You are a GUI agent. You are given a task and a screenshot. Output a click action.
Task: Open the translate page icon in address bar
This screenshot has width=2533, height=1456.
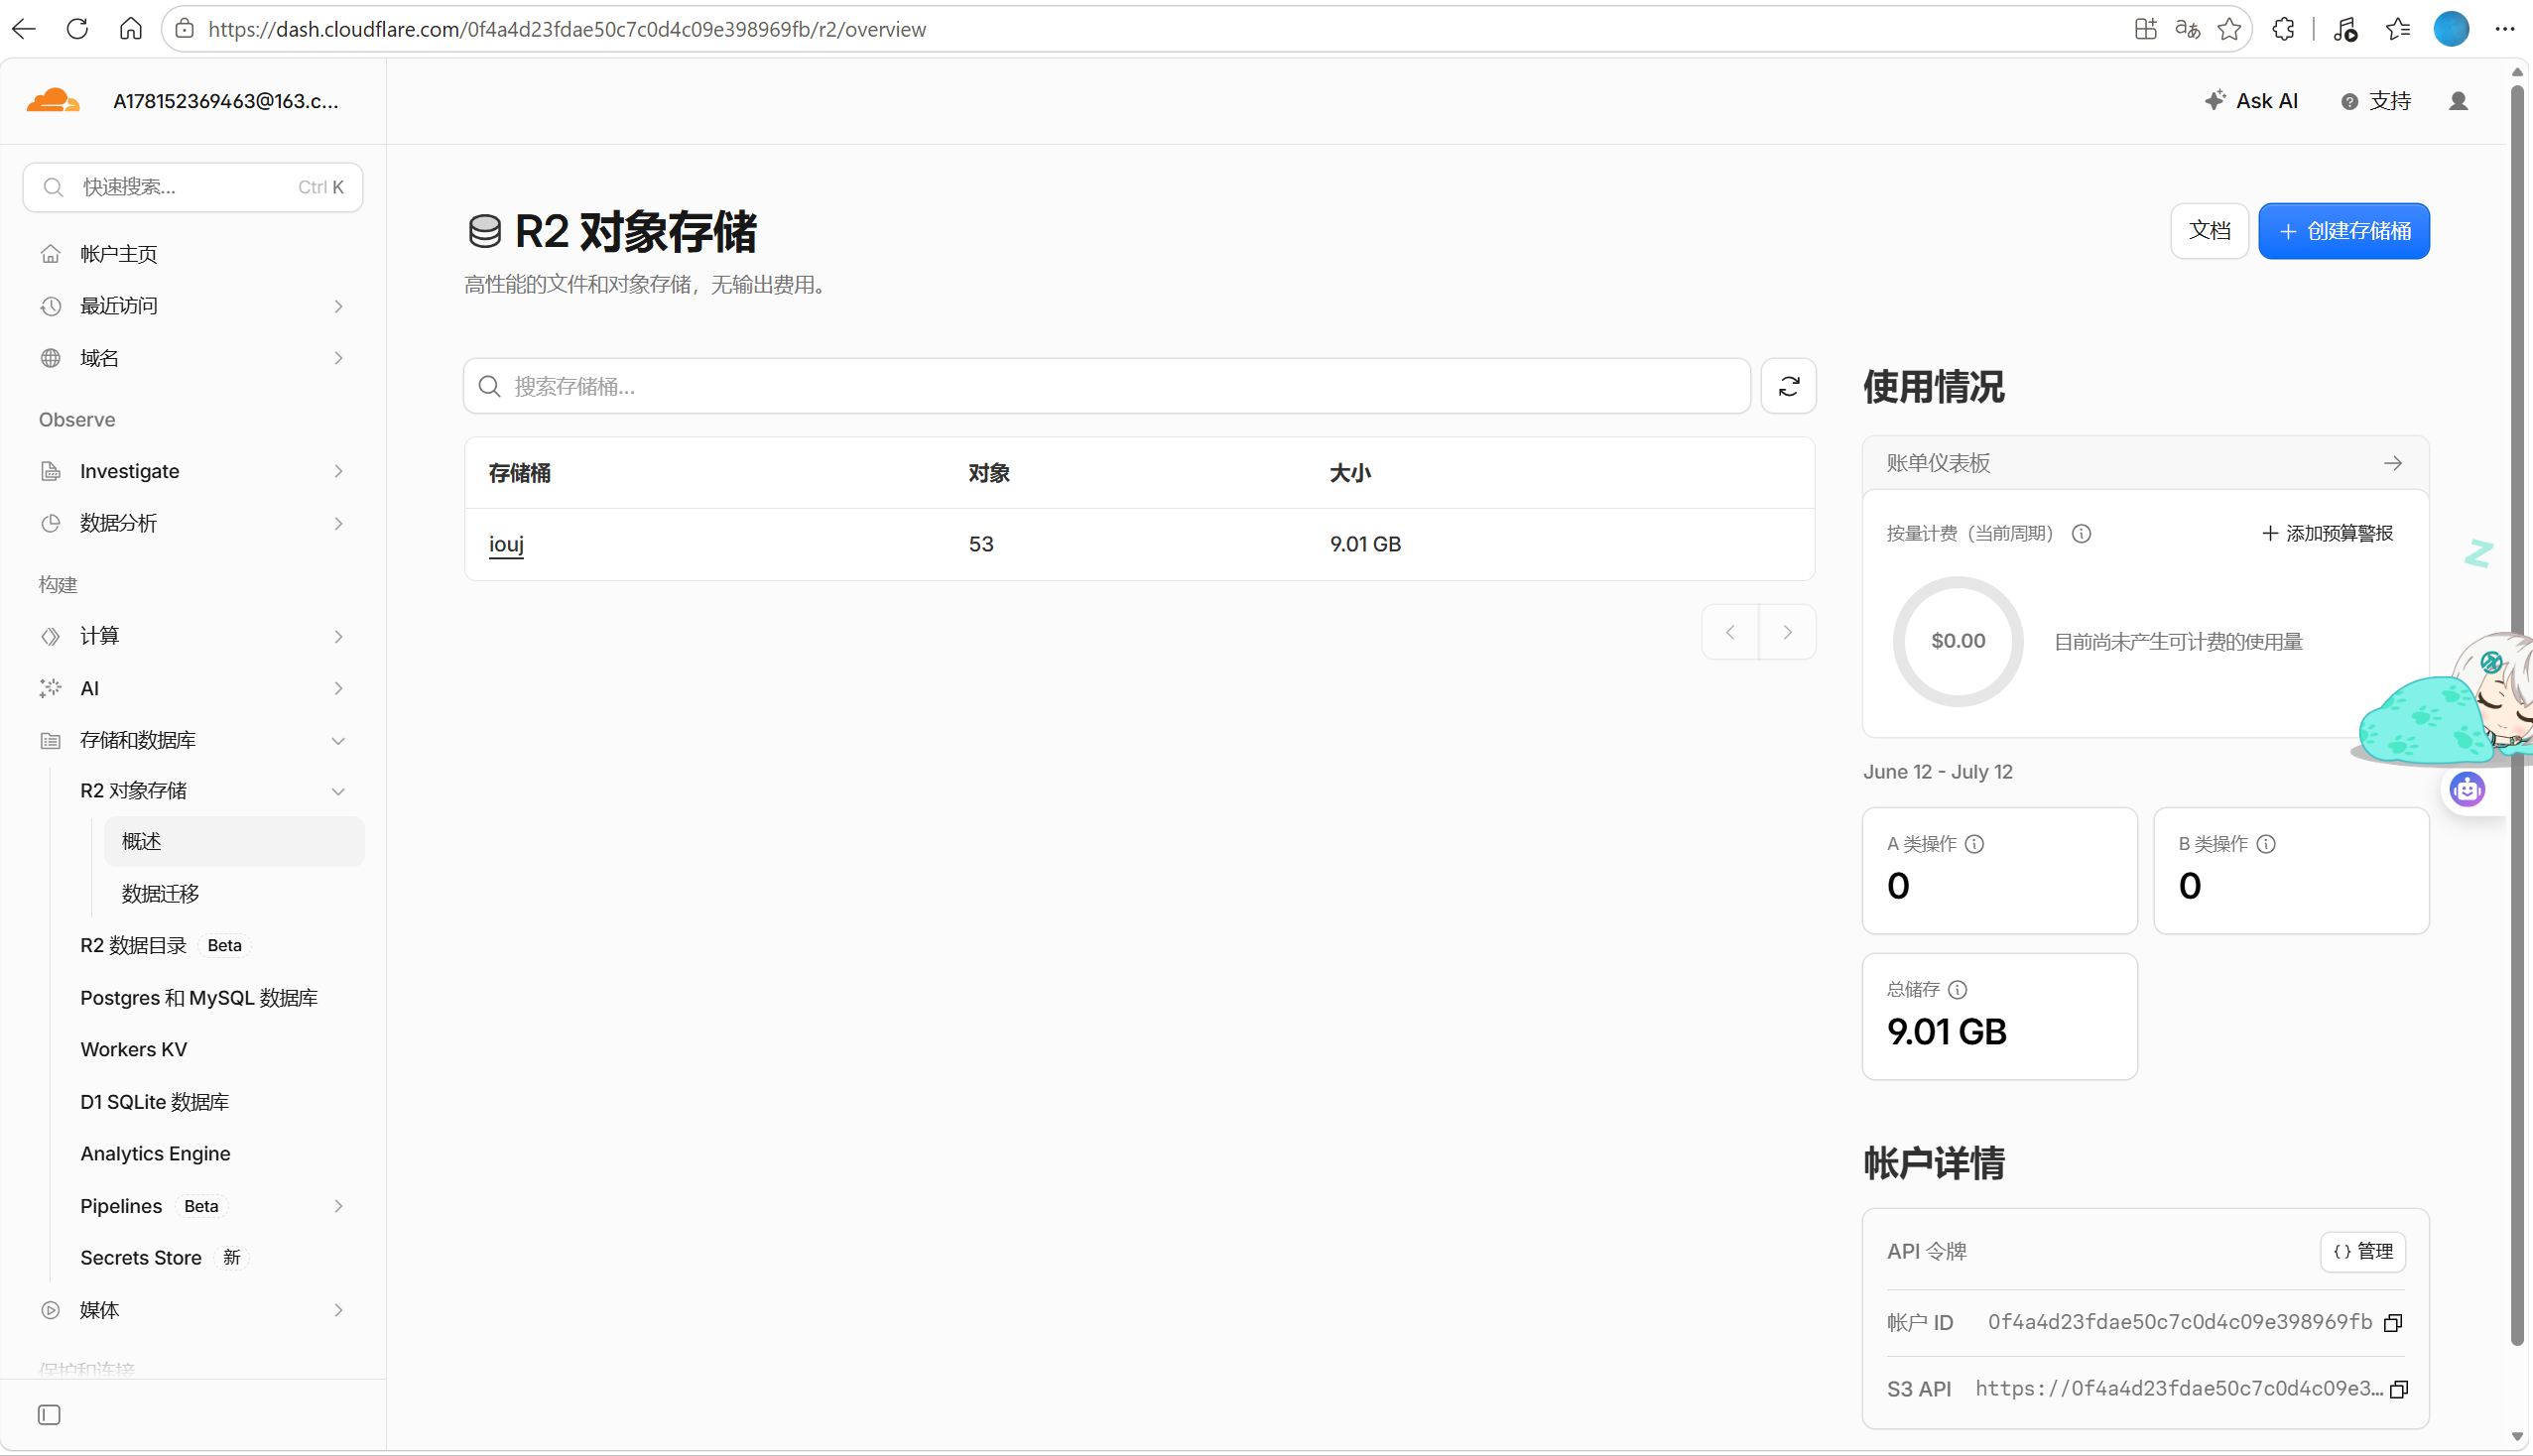point(2187,29)
